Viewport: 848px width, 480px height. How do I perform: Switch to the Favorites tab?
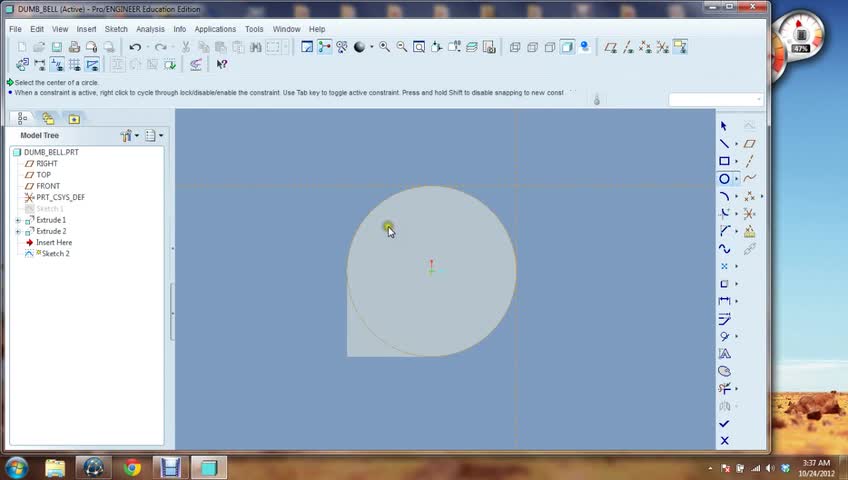(x=74, y=118)
